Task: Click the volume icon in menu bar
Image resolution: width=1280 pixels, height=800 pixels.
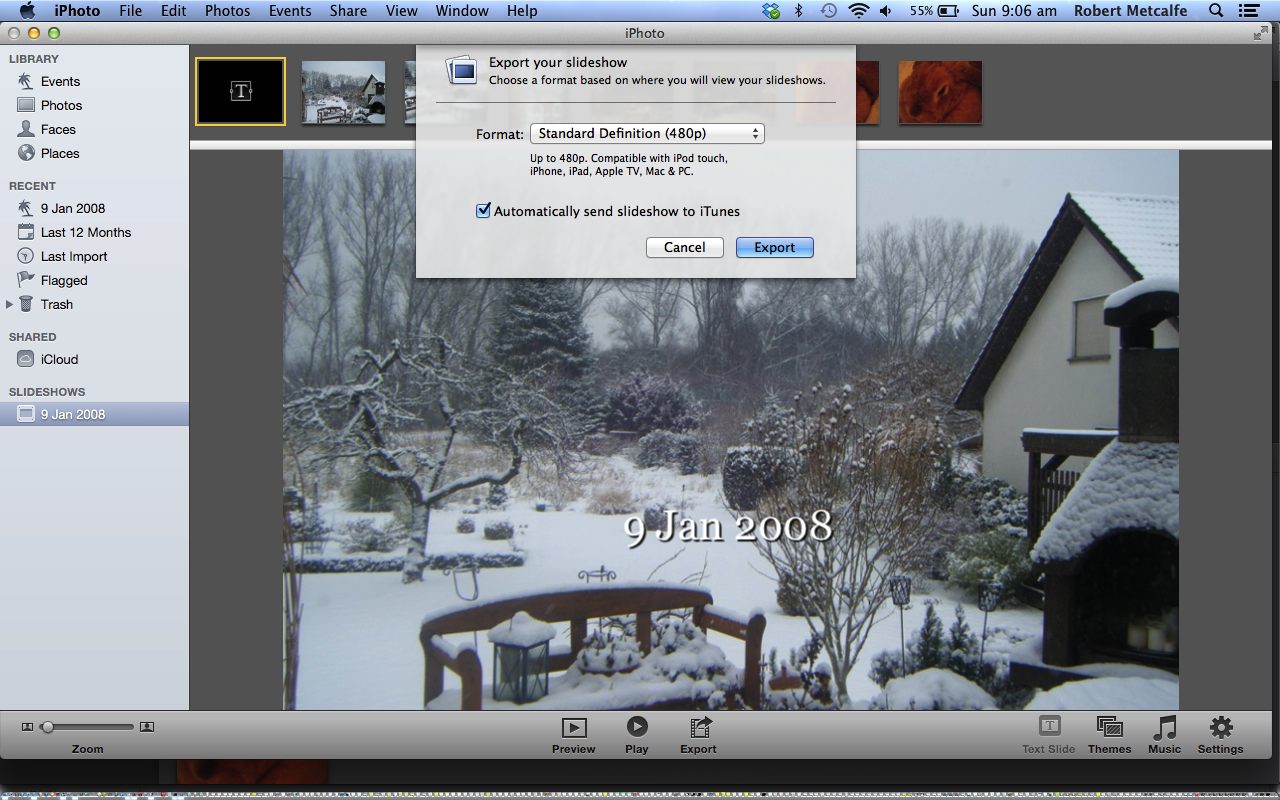Action: 886,11
